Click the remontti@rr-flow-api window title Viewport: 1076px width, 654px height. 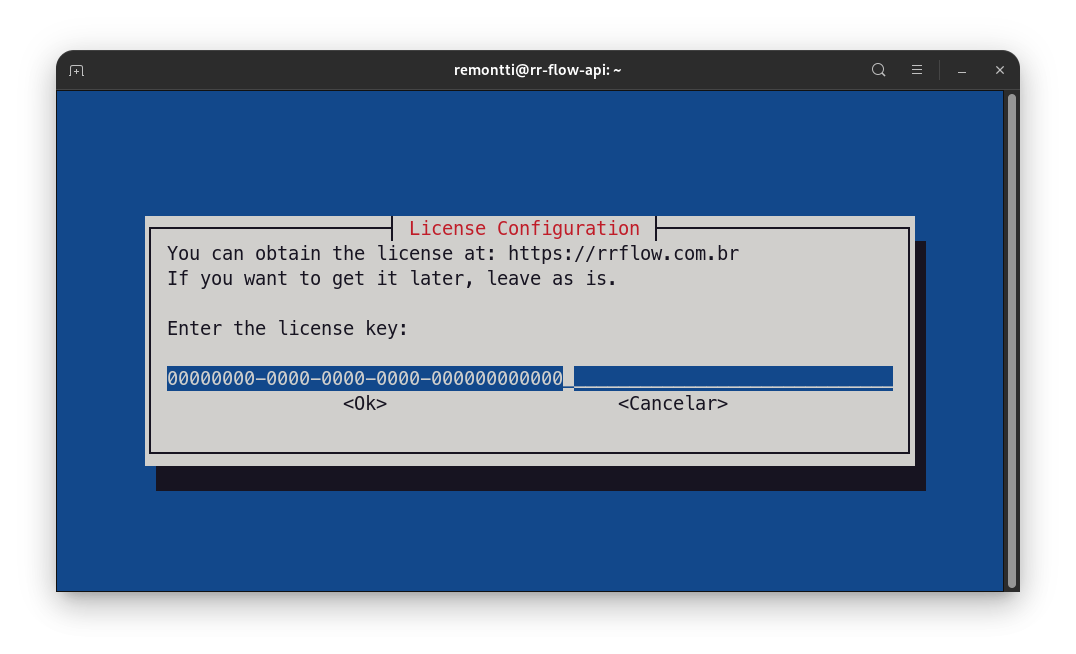[537, 70]
